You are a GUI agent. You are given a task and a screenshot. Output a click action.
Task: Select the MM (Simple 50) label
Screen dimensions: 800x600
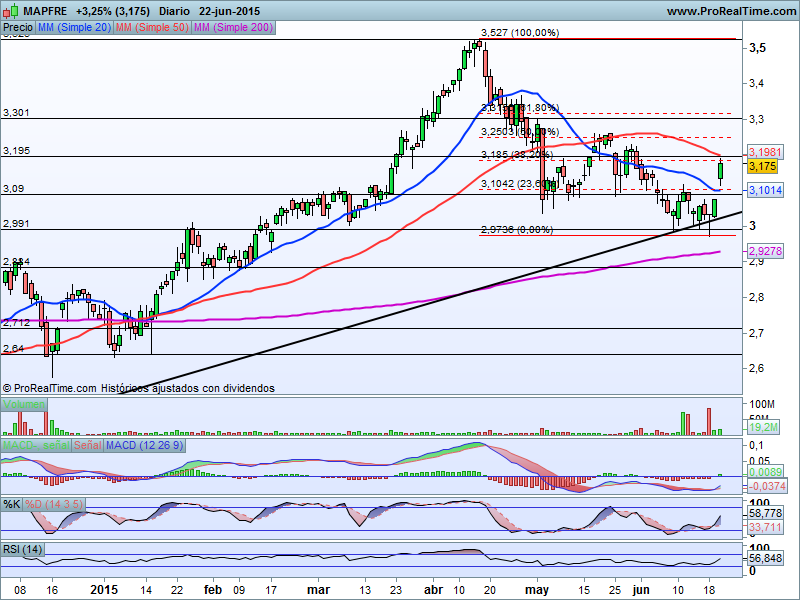(152, 28)
